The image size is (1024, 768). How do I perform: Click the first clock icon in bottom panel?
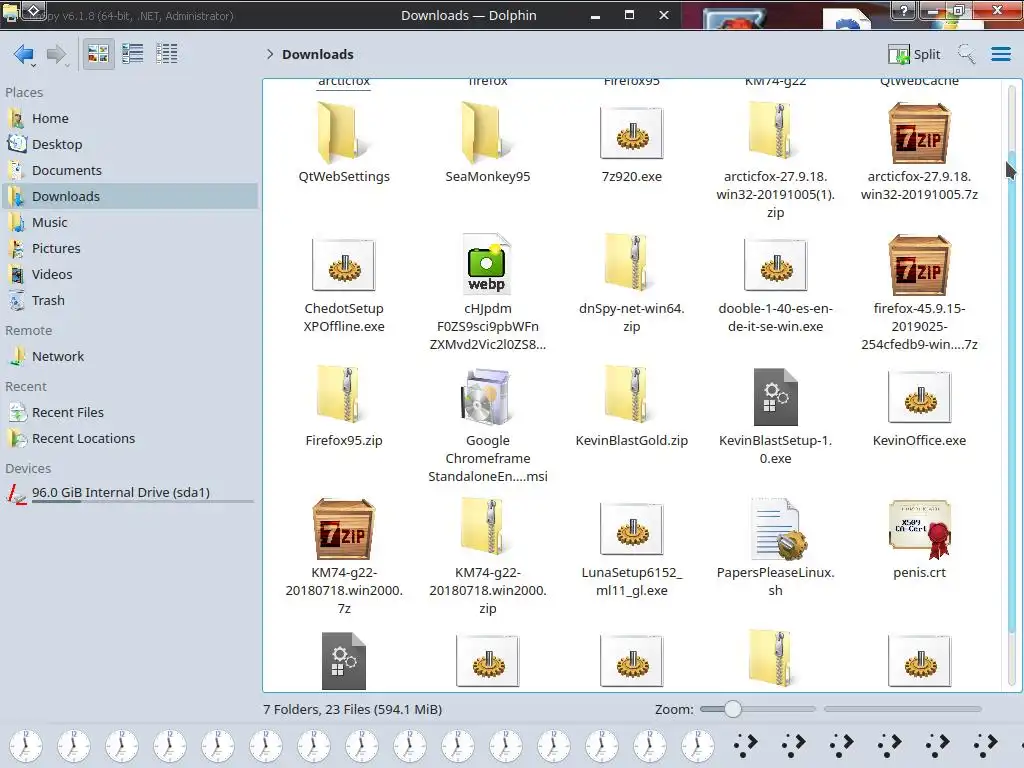point(26,744)
